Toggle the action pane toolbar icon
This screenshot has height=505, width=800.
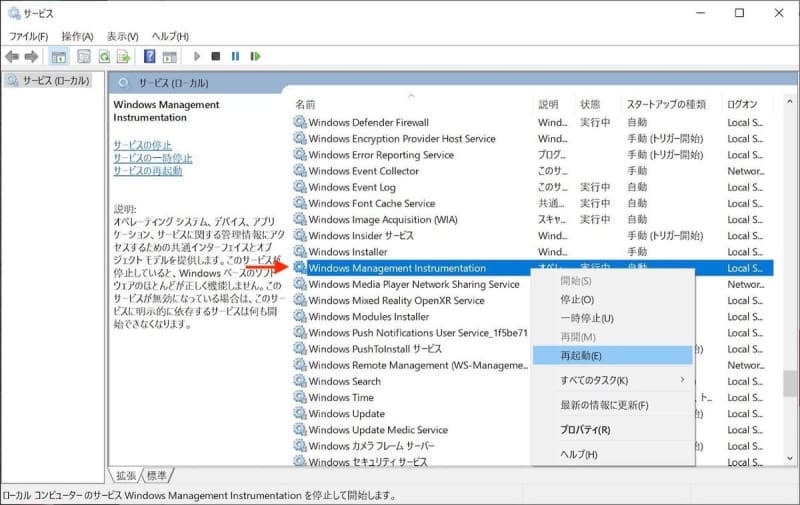click(169, 57)
